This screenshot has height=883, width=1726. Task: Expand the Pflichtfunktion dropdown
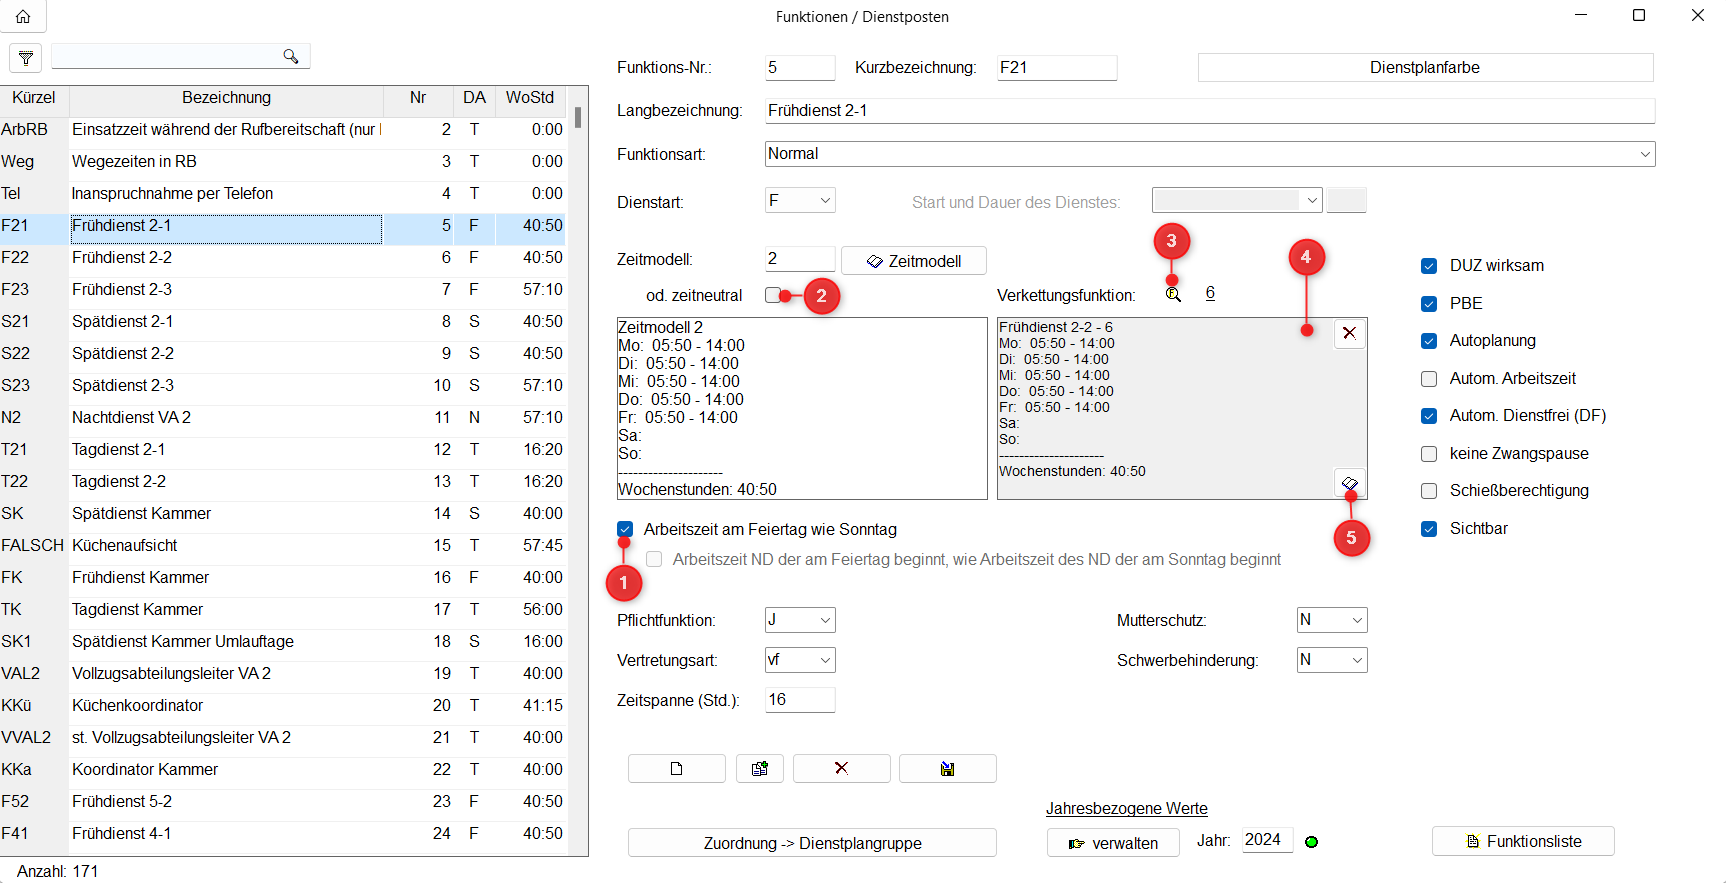coord(825,620)
